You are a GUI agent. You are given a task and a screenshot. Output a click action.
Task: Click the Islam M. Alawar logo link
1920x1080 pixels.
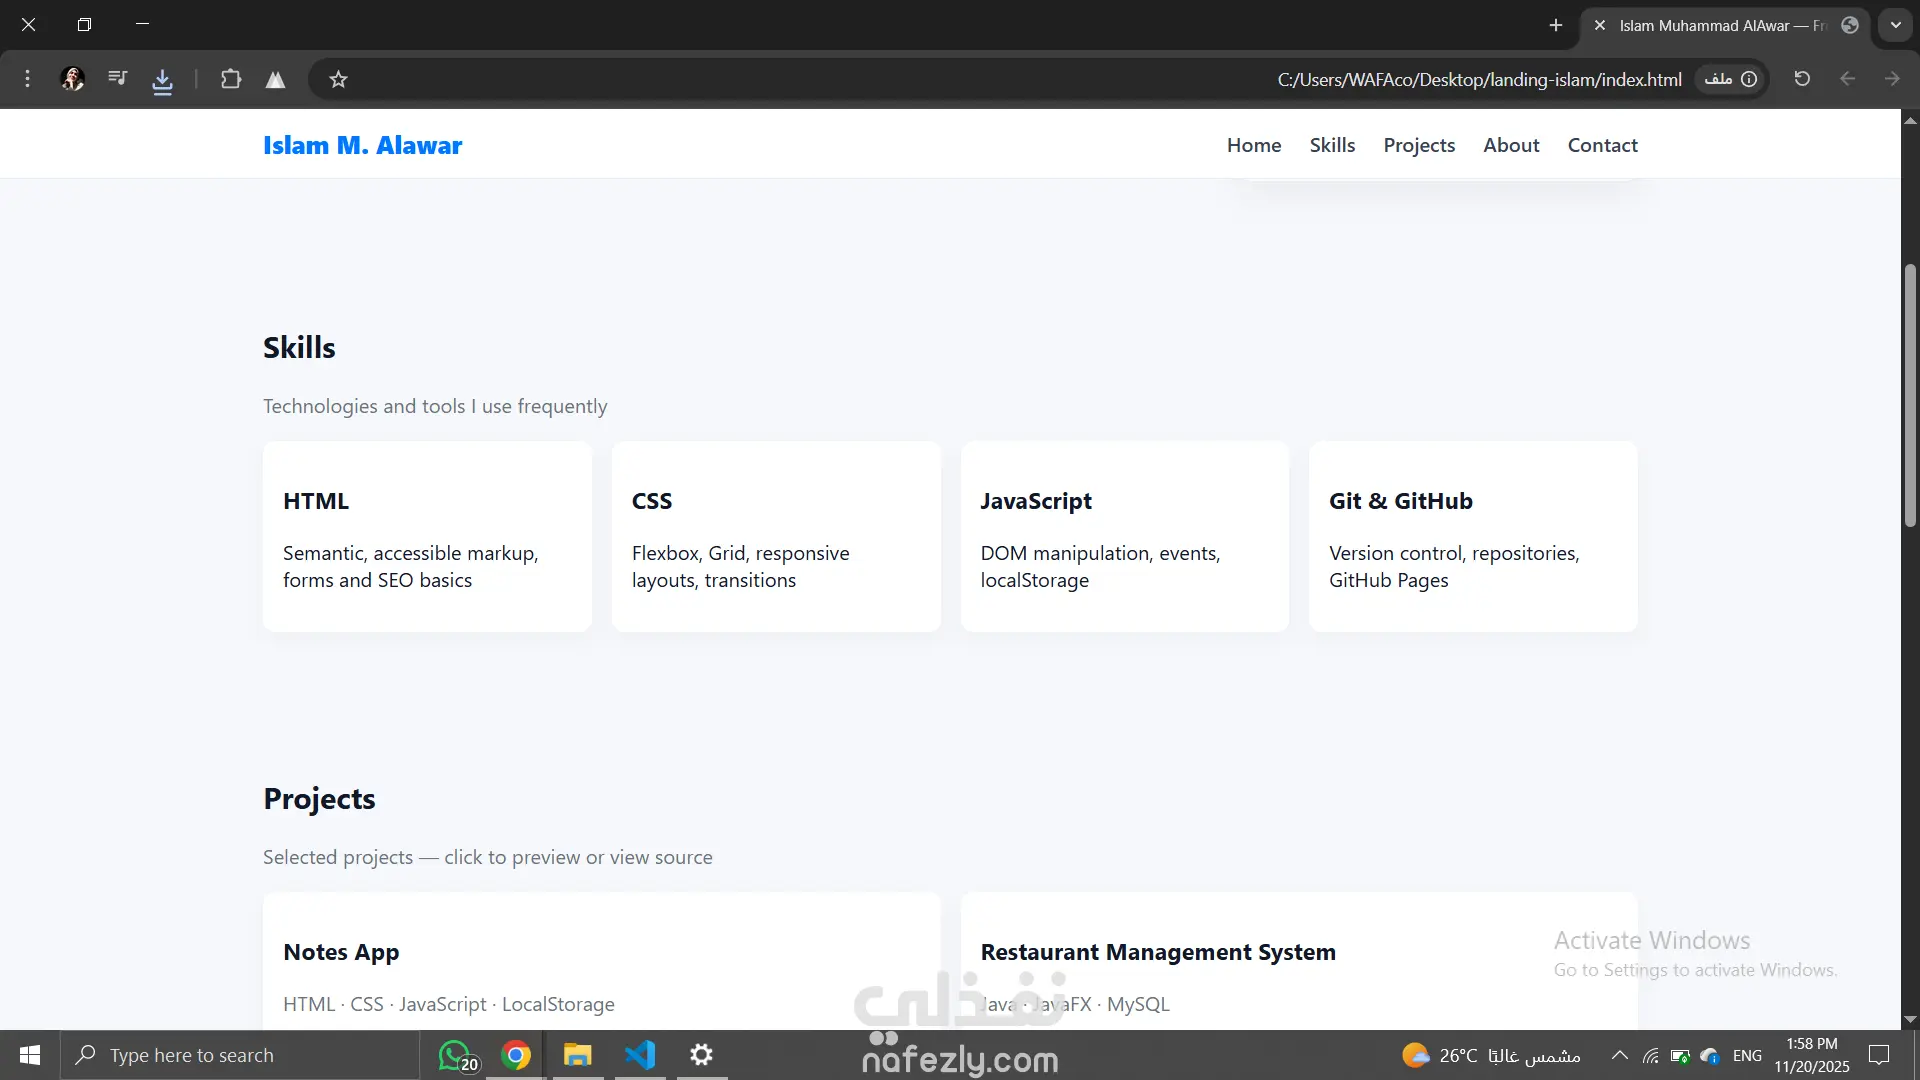pos(362,145)
